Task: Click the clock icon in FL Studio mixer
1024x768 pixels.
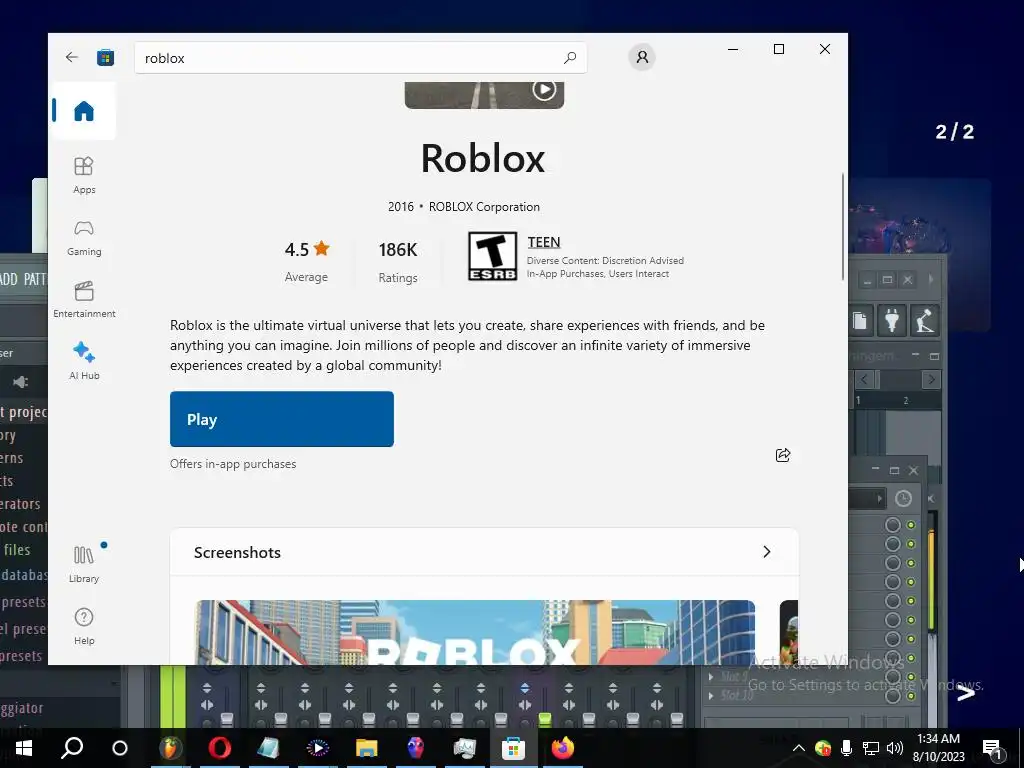Action: pyautogui.click(x=903, y=499)
